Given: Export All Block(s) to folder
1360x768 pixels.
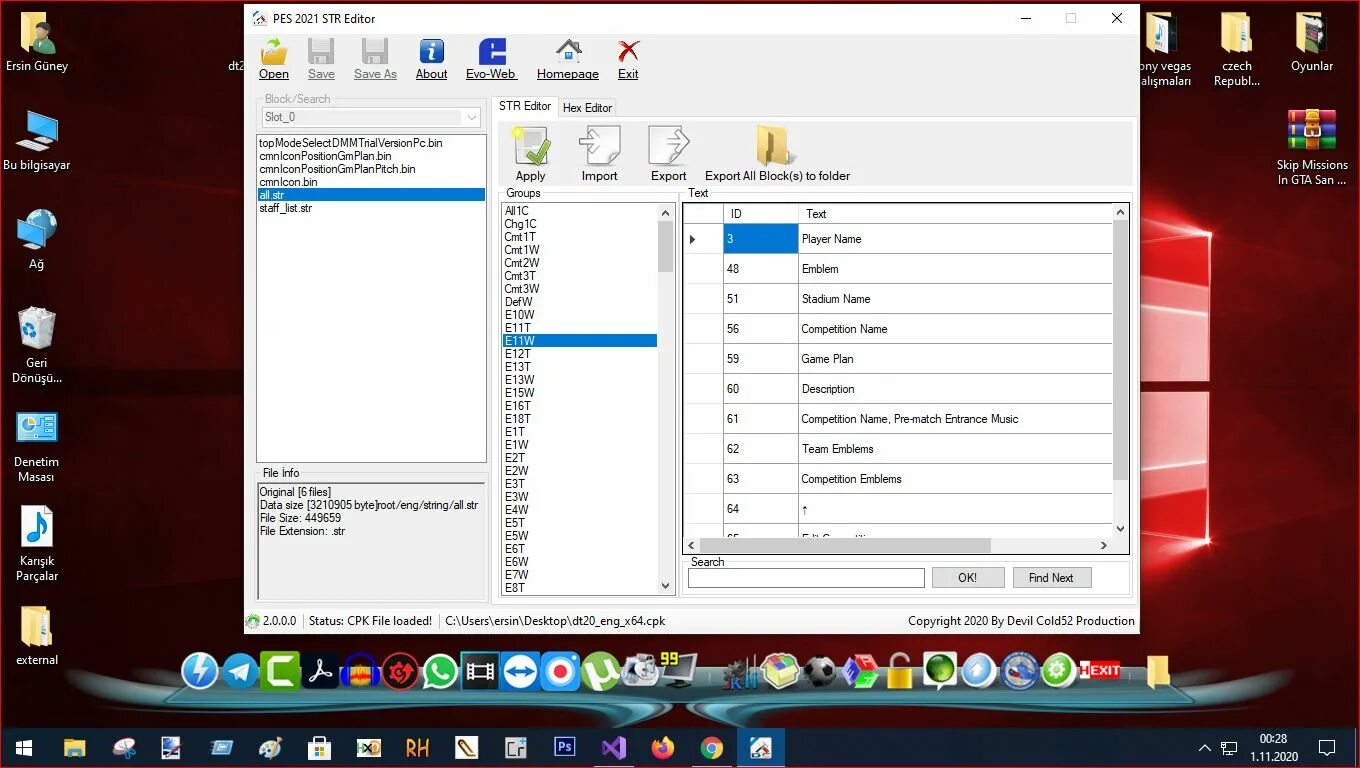Looking at the screenshot, I should coord(777,154).
